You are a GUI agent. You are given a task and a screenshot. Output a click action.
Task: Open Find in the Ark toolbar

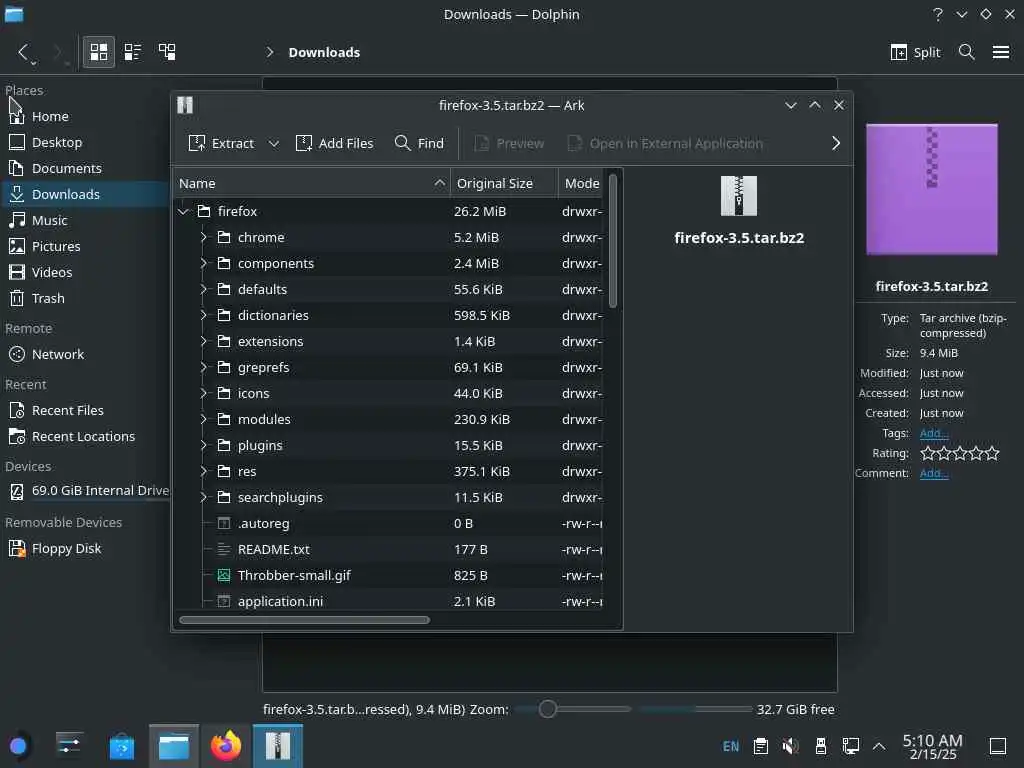click(x=419, y=143)
